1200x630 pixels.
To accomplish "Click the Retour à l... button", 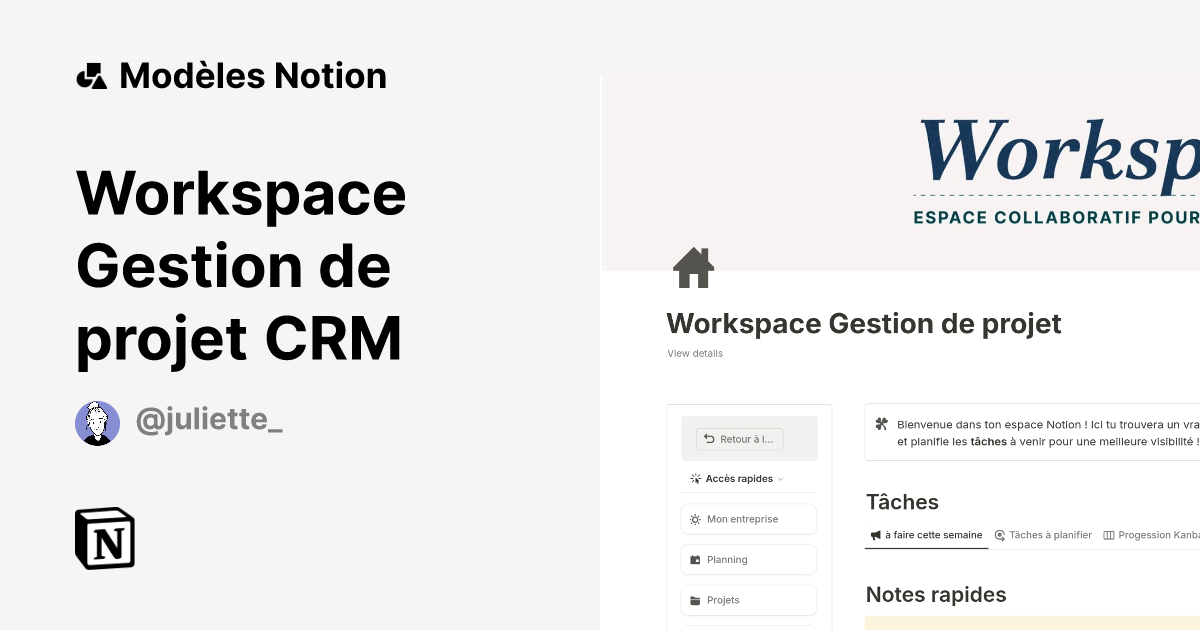I will [739, 439].
